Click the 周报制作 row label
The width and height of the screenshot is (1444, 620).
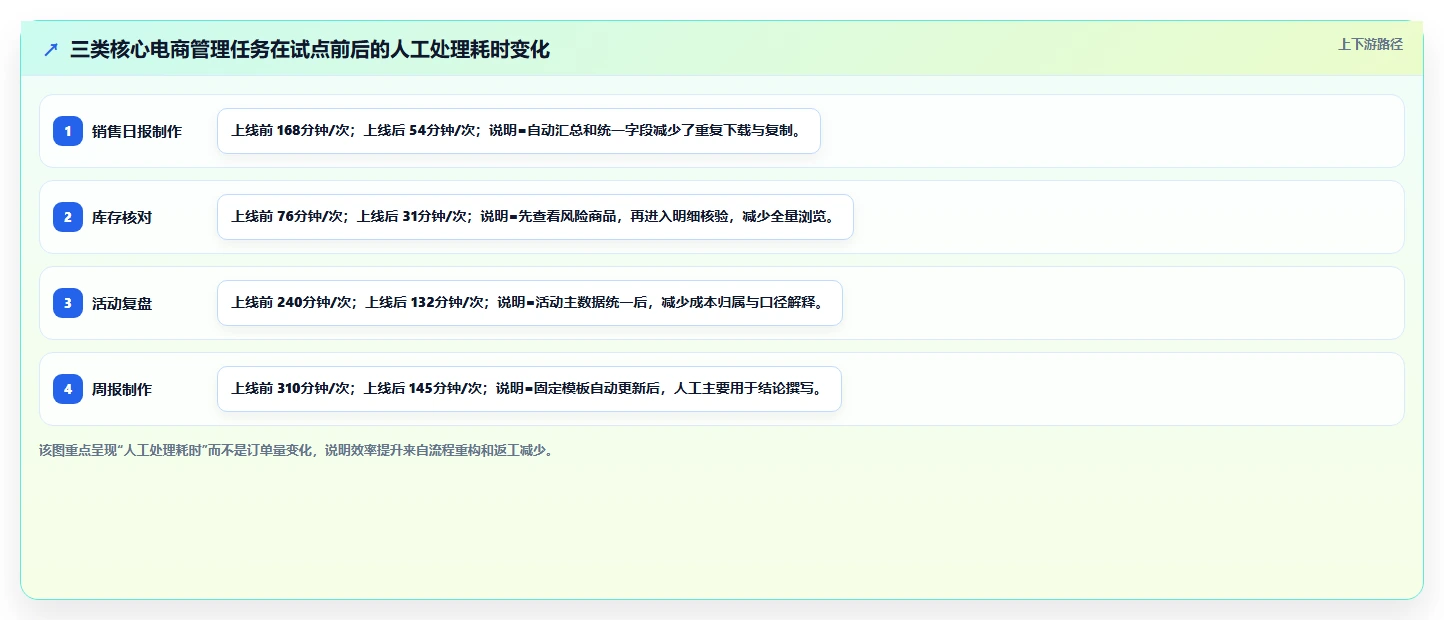click(x=122, y=389)
